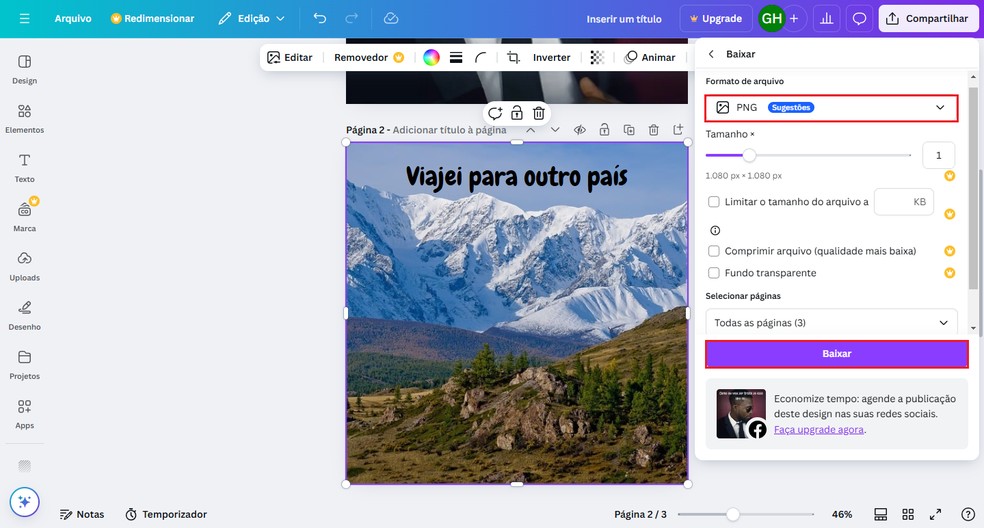Open the Redimensionar menu
984x528 pixels.
pyautogui.click(x=152, y=19)
